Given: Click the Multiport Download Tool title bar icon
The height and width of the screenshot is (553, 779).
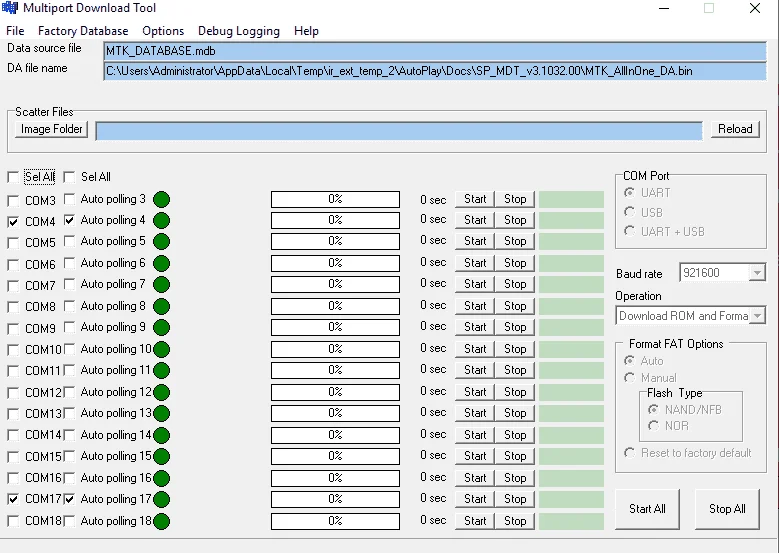Looking at the screenshot, I should click(x=9, y=8).
